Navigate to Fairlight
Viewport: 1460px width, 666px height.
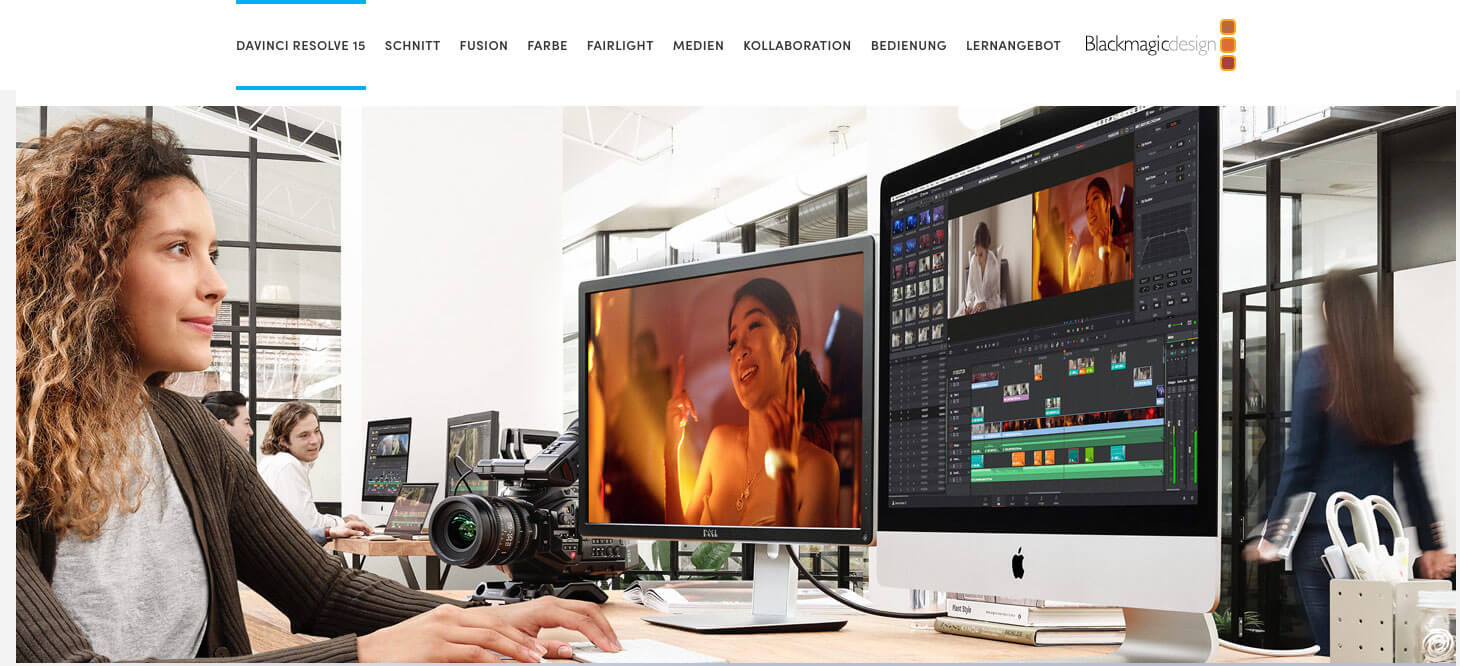click(x=620, y=46)
